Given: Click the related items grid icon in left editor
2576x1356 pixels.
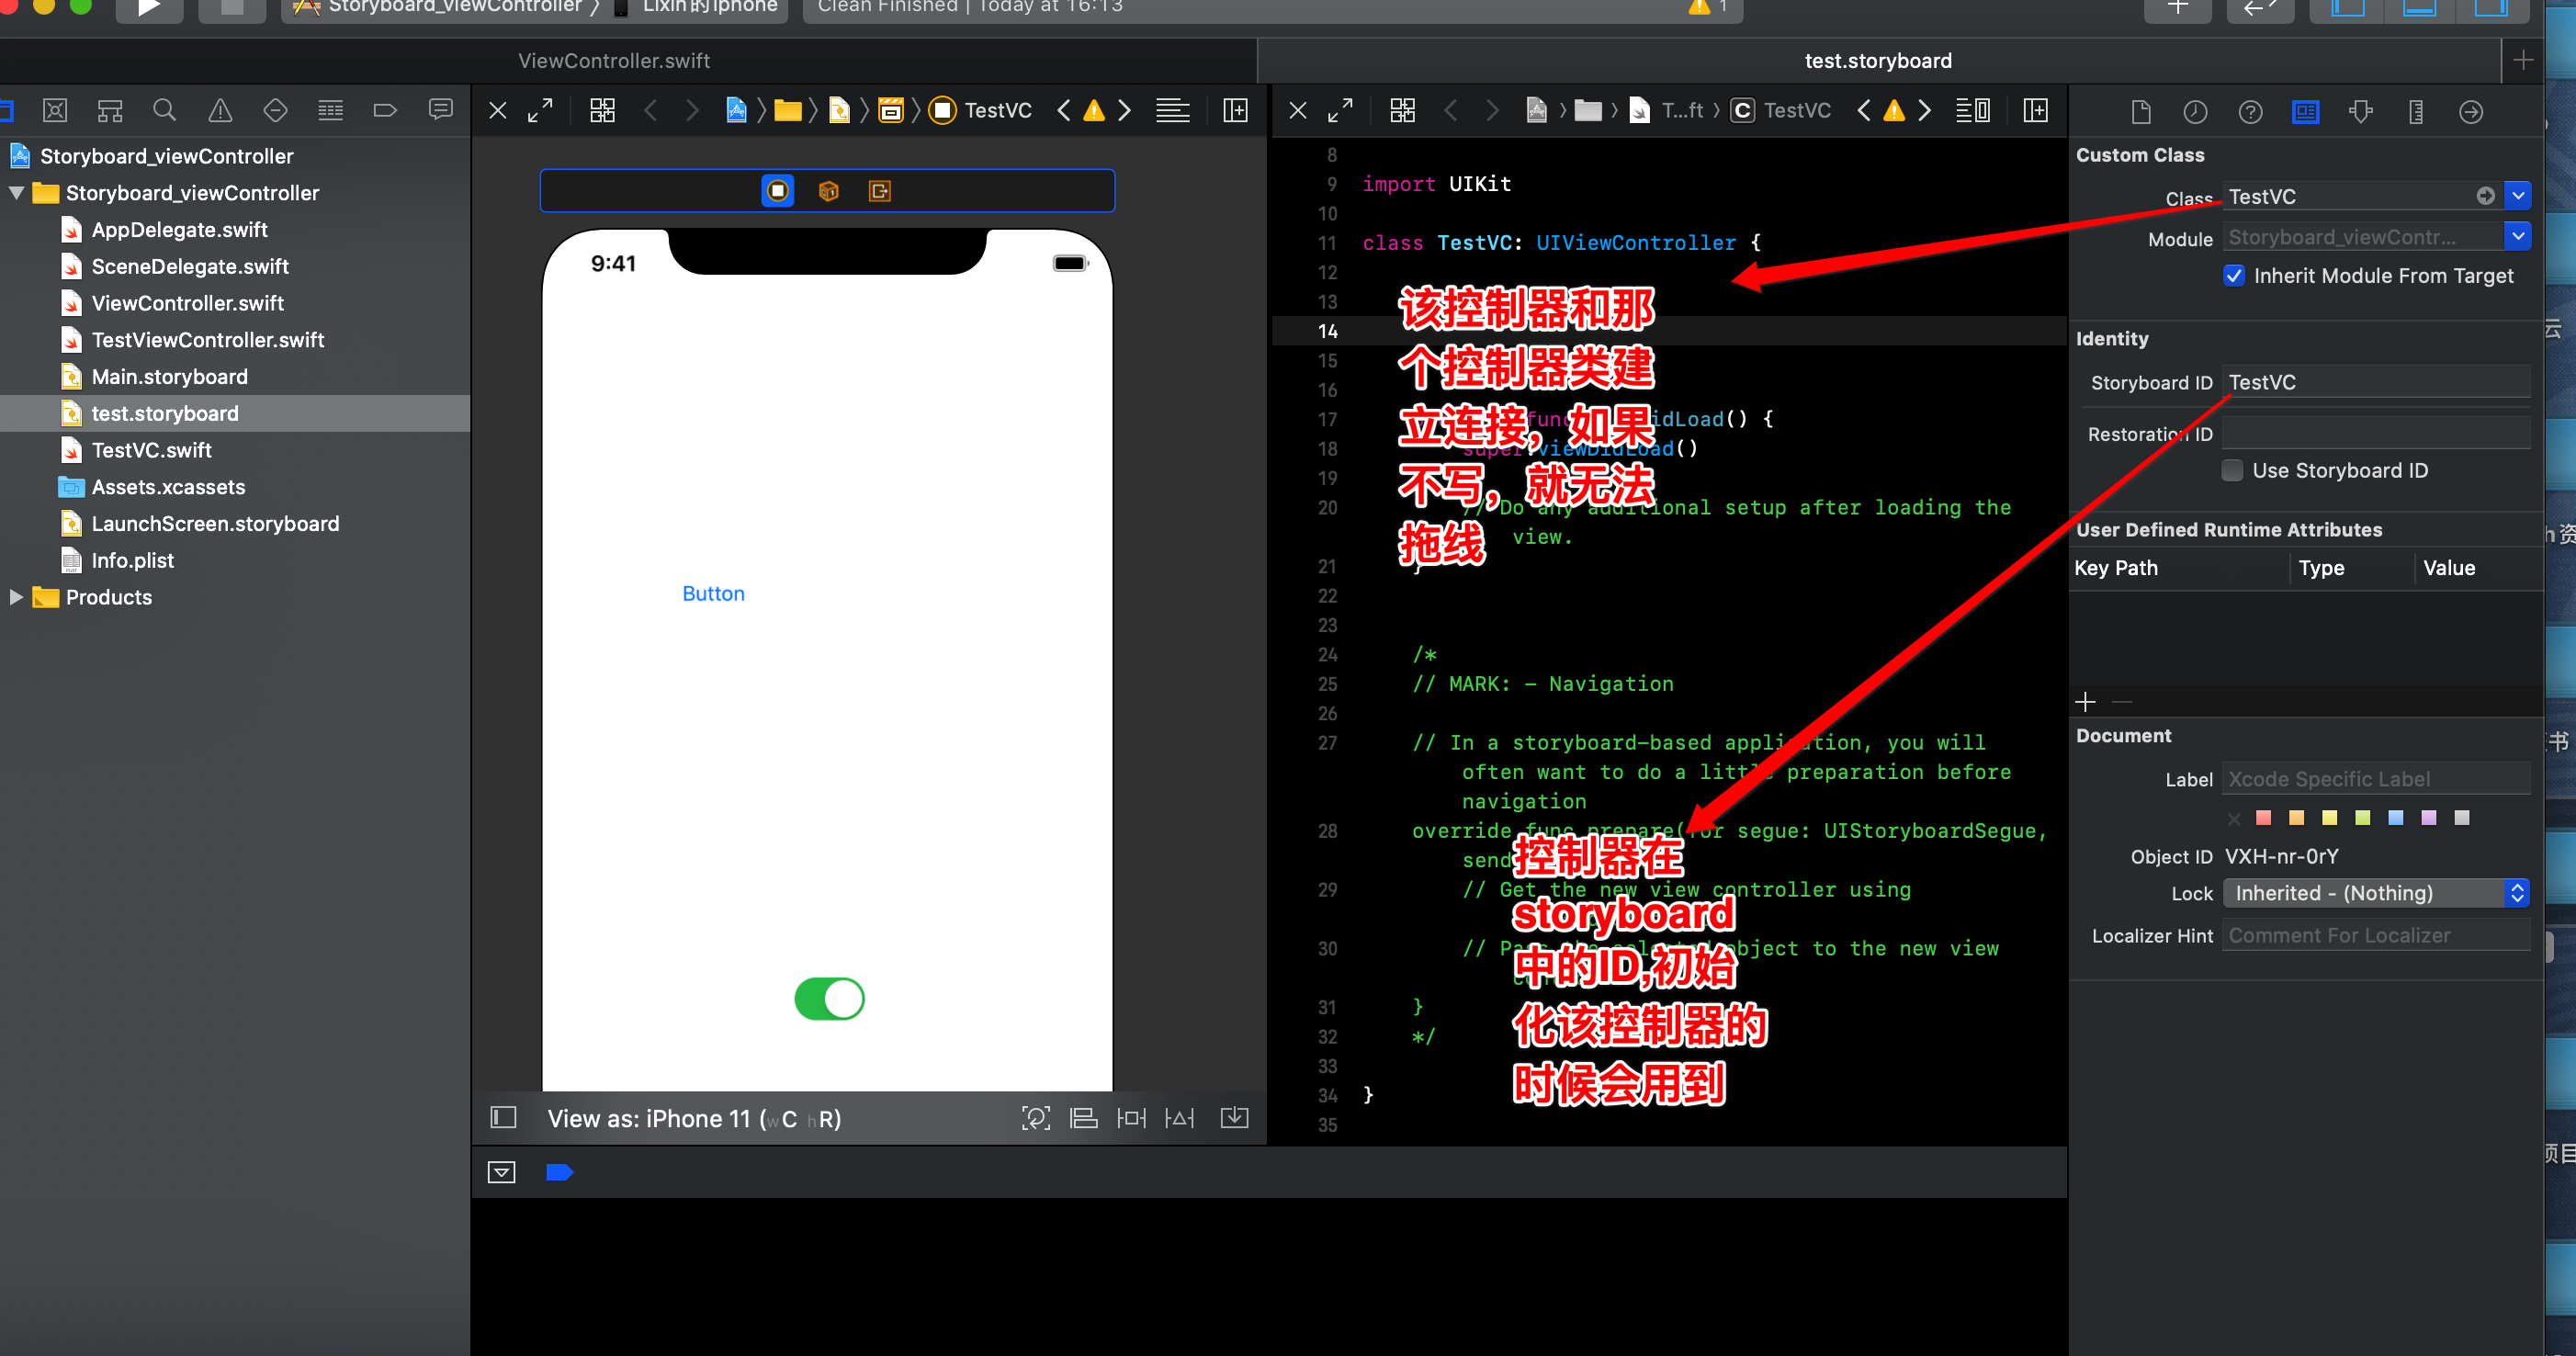Looking at the screenshot, I should (x=602, y=110).
